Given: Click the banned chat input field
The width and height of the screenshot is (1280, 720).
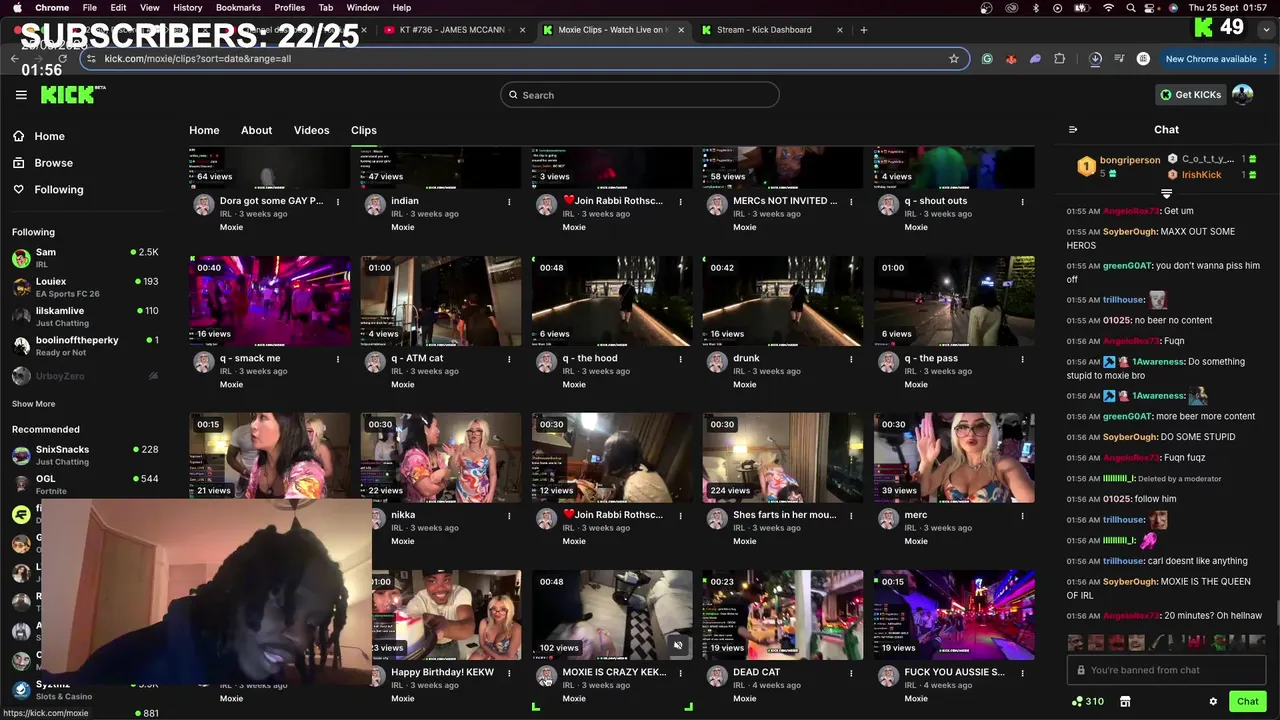Looking at the screenshot, I should (x=1166, y=670).
